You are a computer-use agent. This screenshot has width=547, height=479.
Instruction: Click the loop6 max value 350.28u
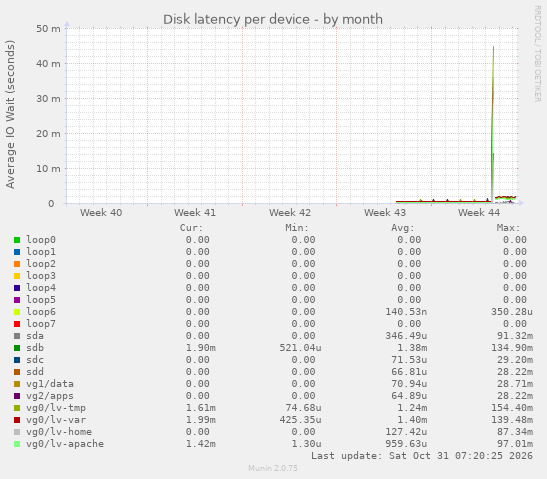click(512, 312)
